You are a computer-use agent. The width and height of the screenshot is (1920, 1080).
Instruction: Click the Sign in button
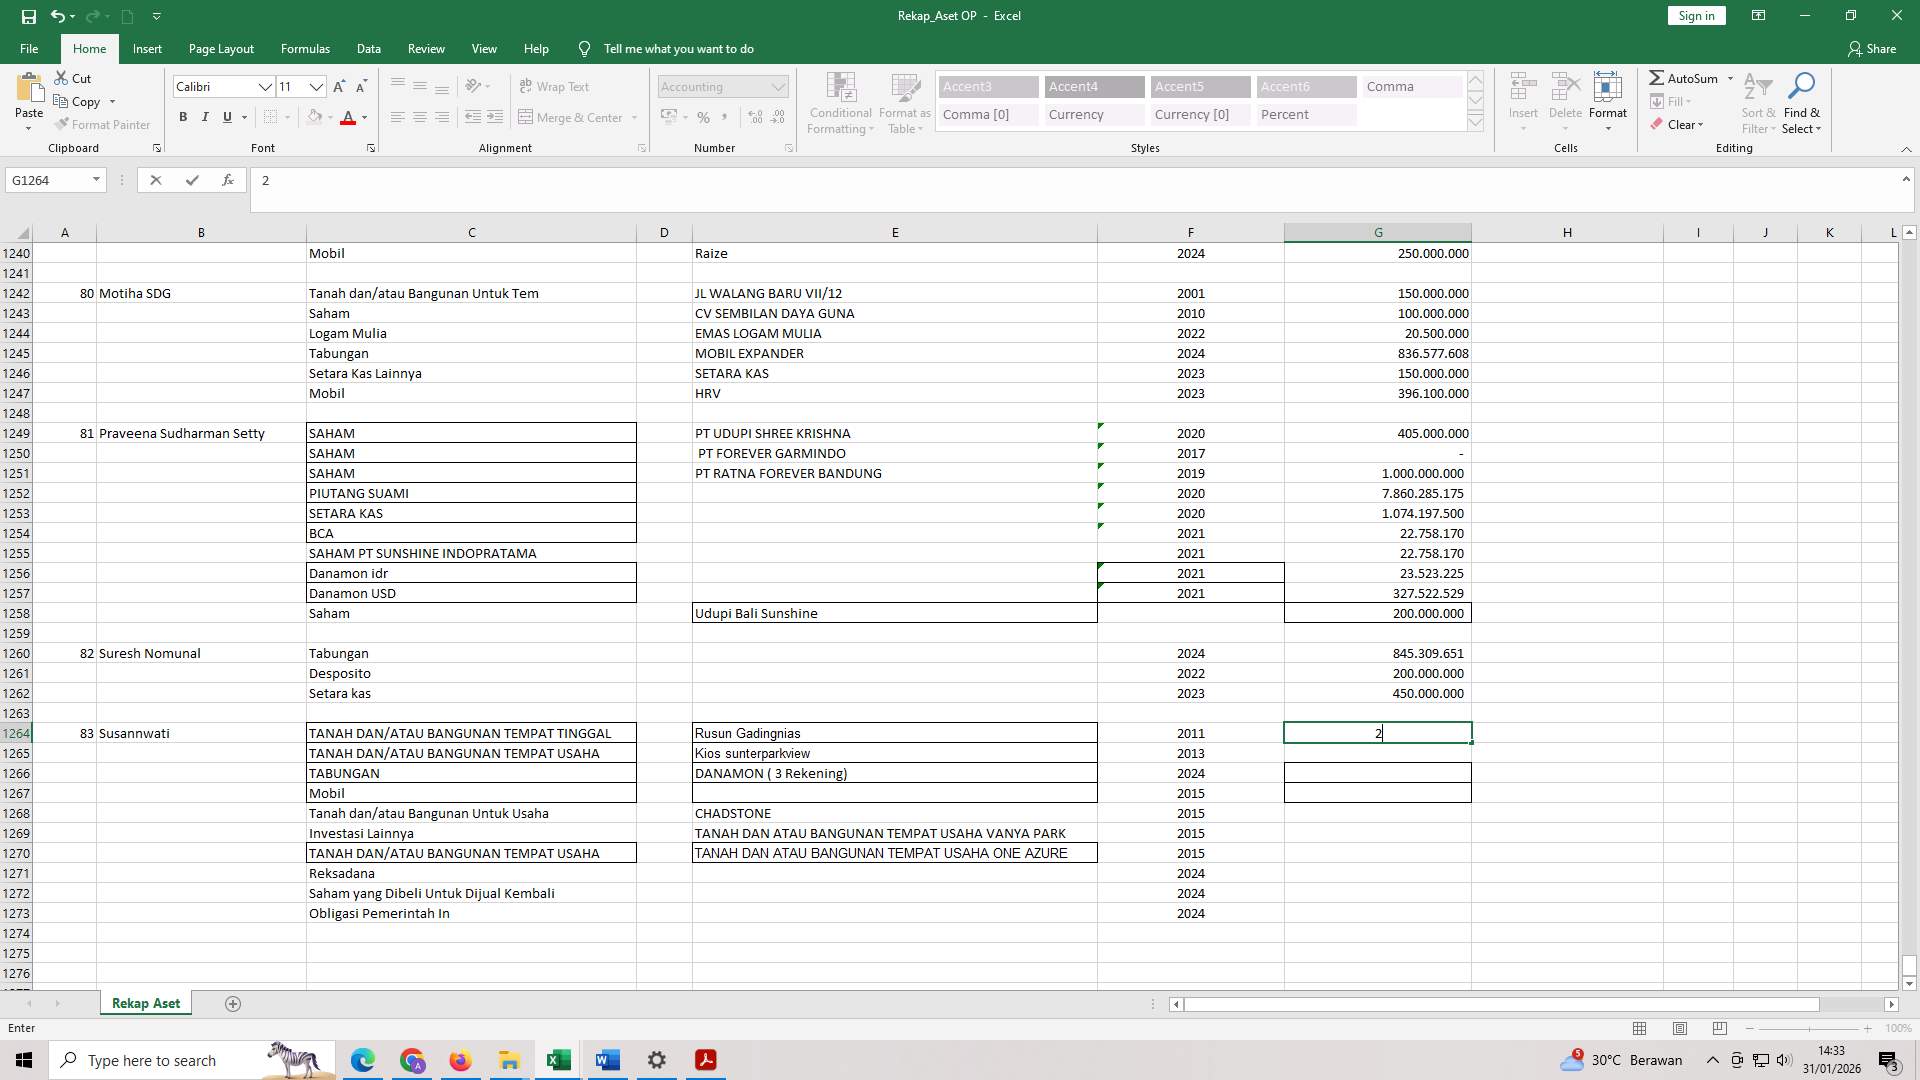pos(1695,15)
